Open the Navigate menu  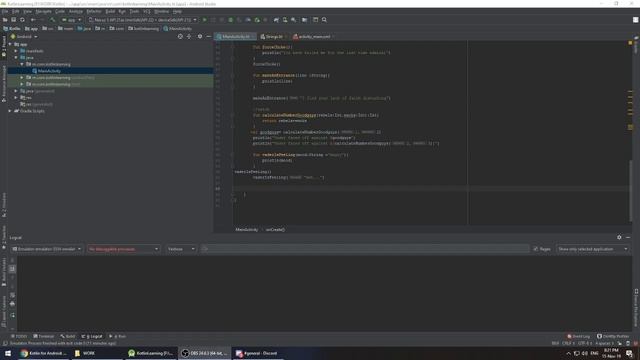(43, 11)
